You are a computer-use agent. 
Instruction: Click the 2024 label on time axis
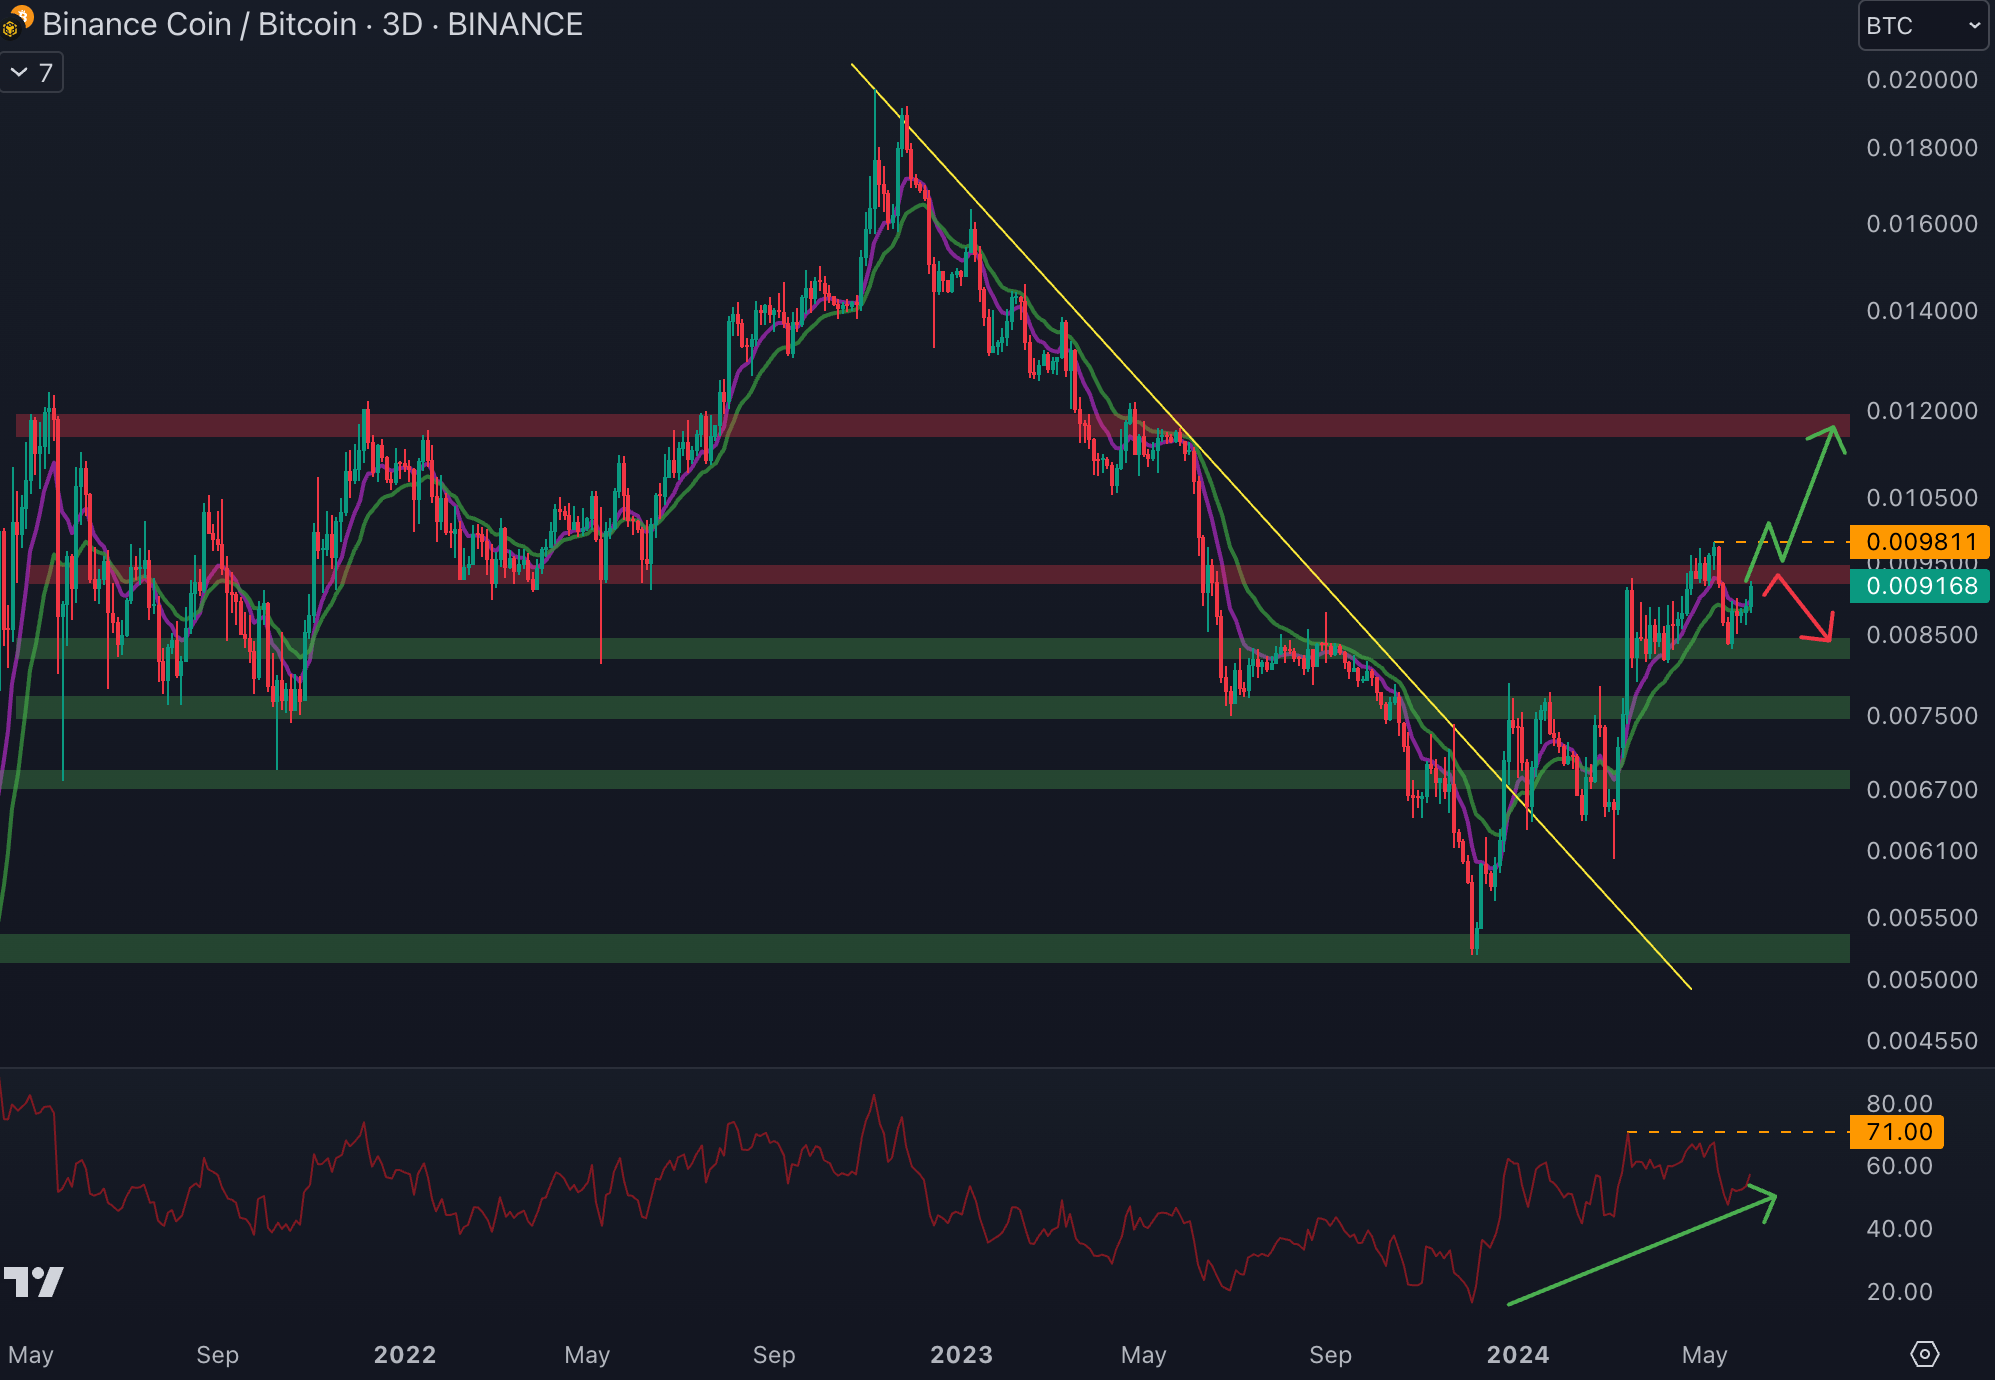coord(1517,1355)
